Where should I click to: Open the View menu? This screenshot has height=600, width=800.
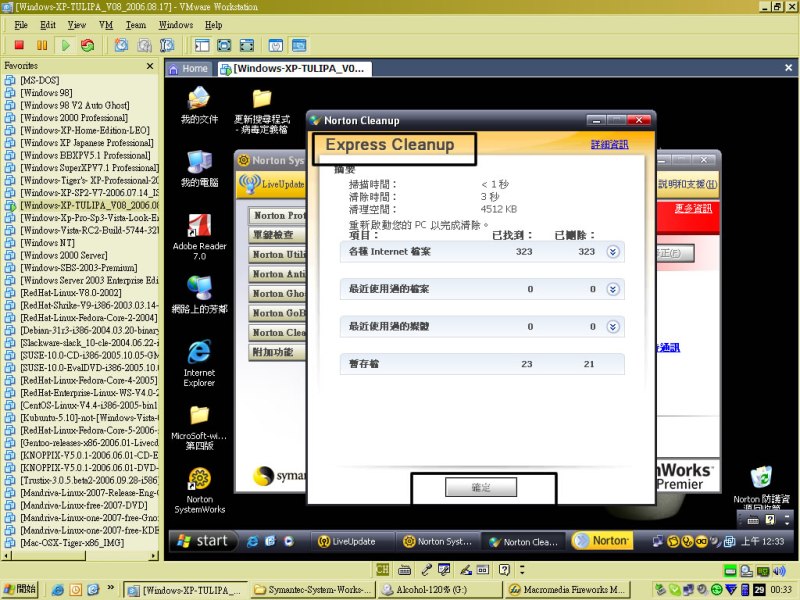pos(77,25)
